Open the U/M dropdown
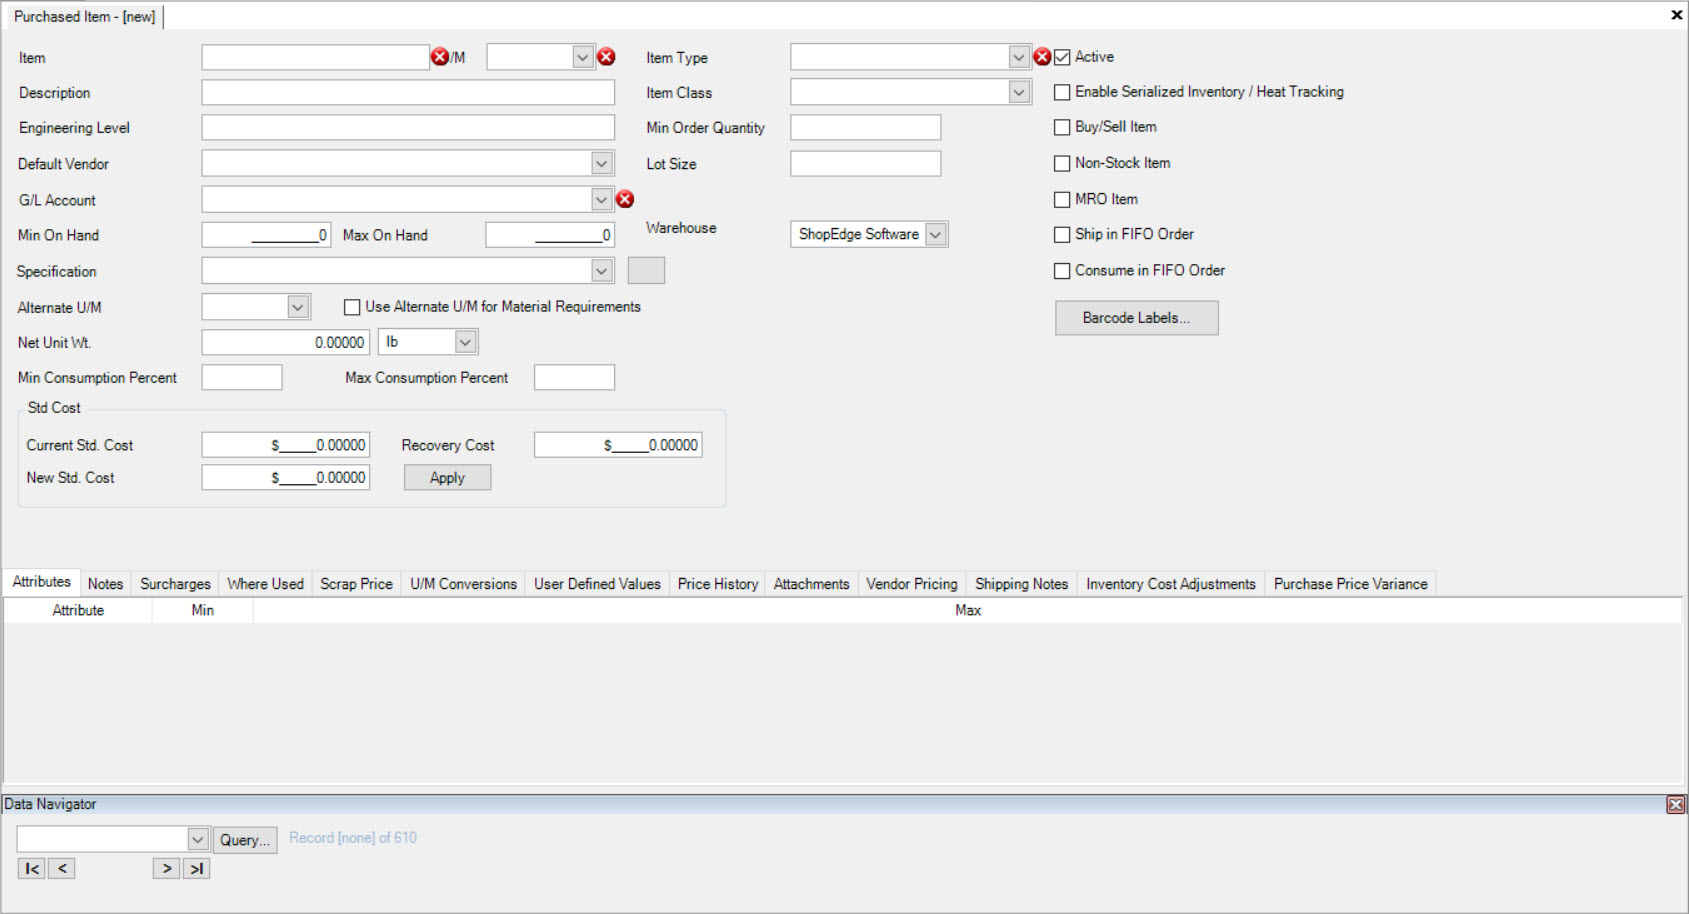Image resolution: width=1689 pixels, height=914 pixels. (583, 57)
